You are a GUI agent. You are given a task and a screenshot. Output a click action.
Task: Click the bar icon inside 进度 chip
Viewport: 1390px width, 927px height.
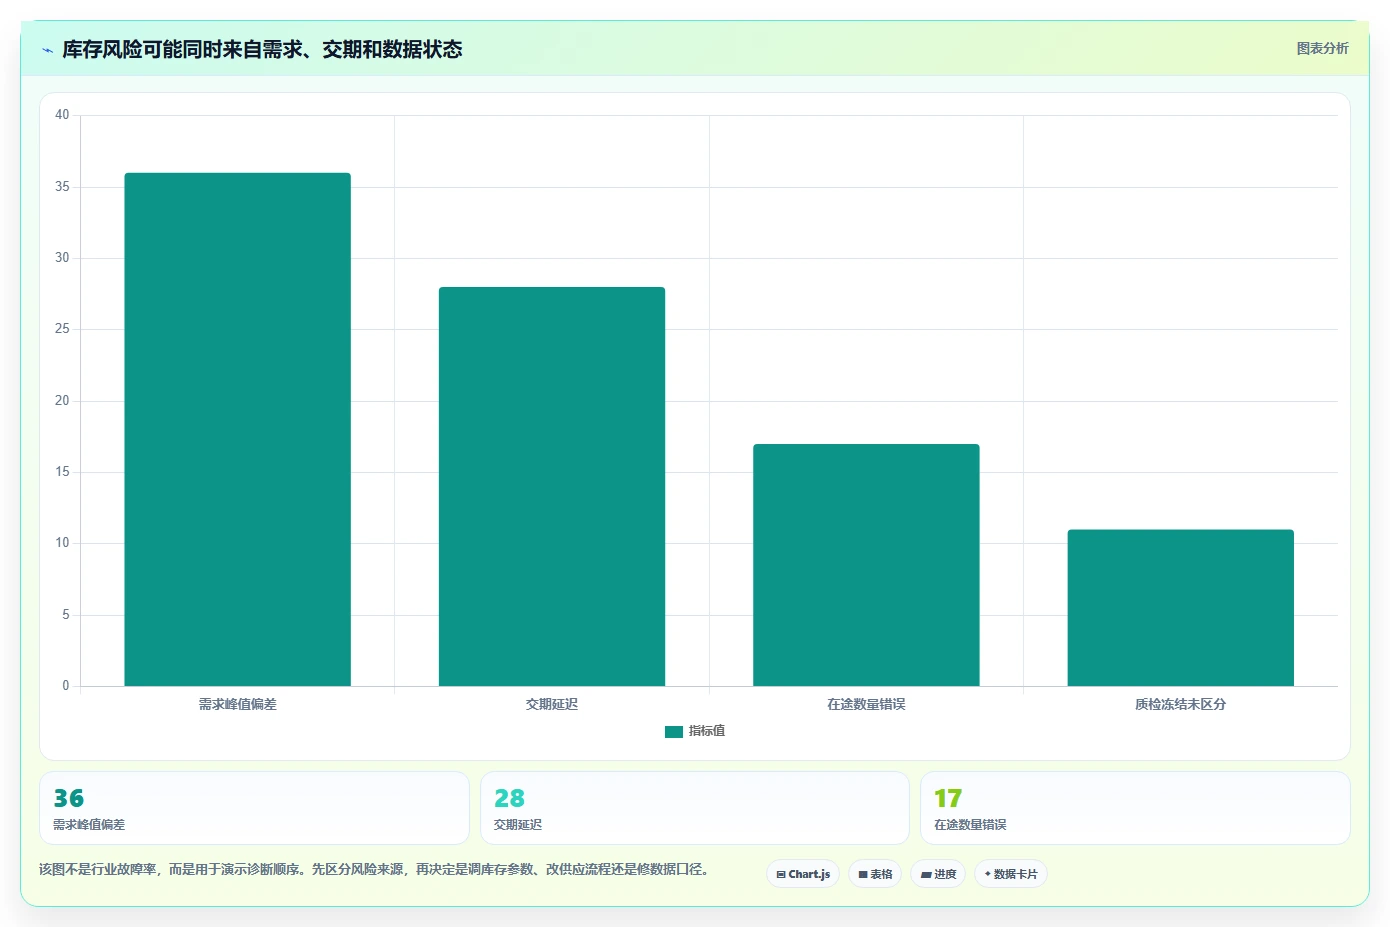(x=926, y=874)
